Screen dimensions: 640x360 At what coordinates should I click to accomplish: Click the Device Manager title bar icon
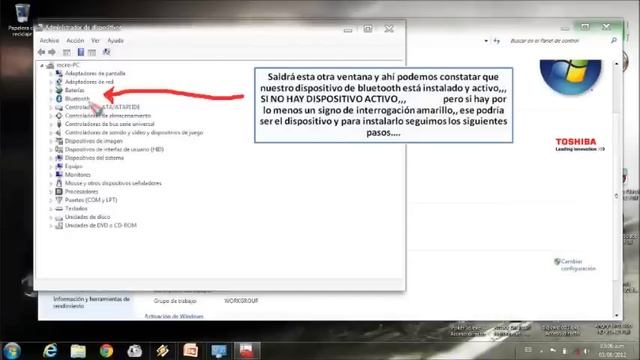pos(40,28)
